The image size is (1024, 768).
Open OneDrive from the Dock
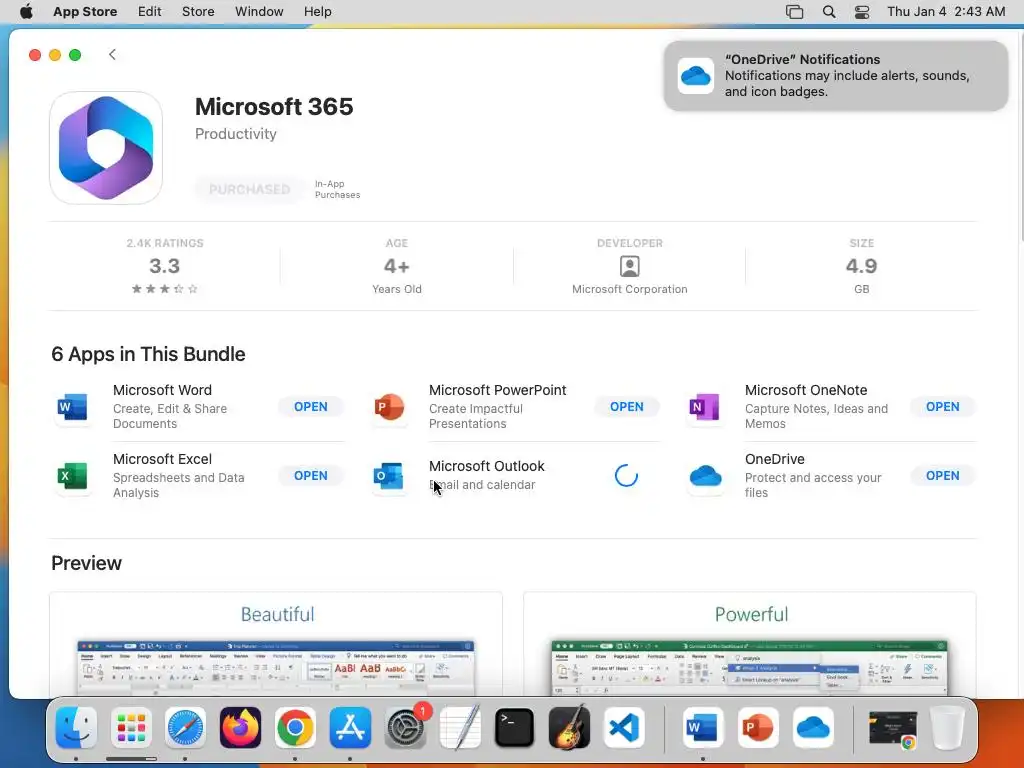[813, 728]
